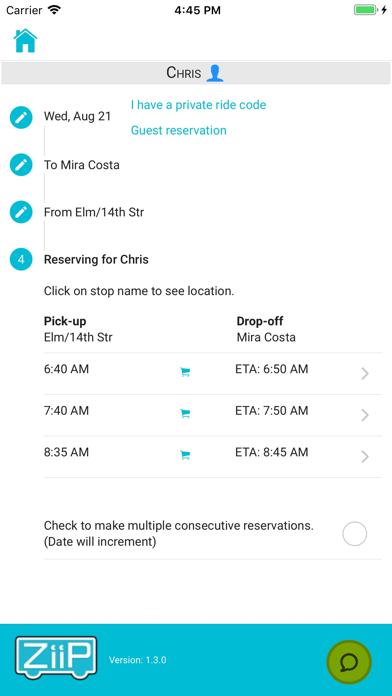Edit the destination To Mira Costa
The image size is (392, 696).
[21, 165]
